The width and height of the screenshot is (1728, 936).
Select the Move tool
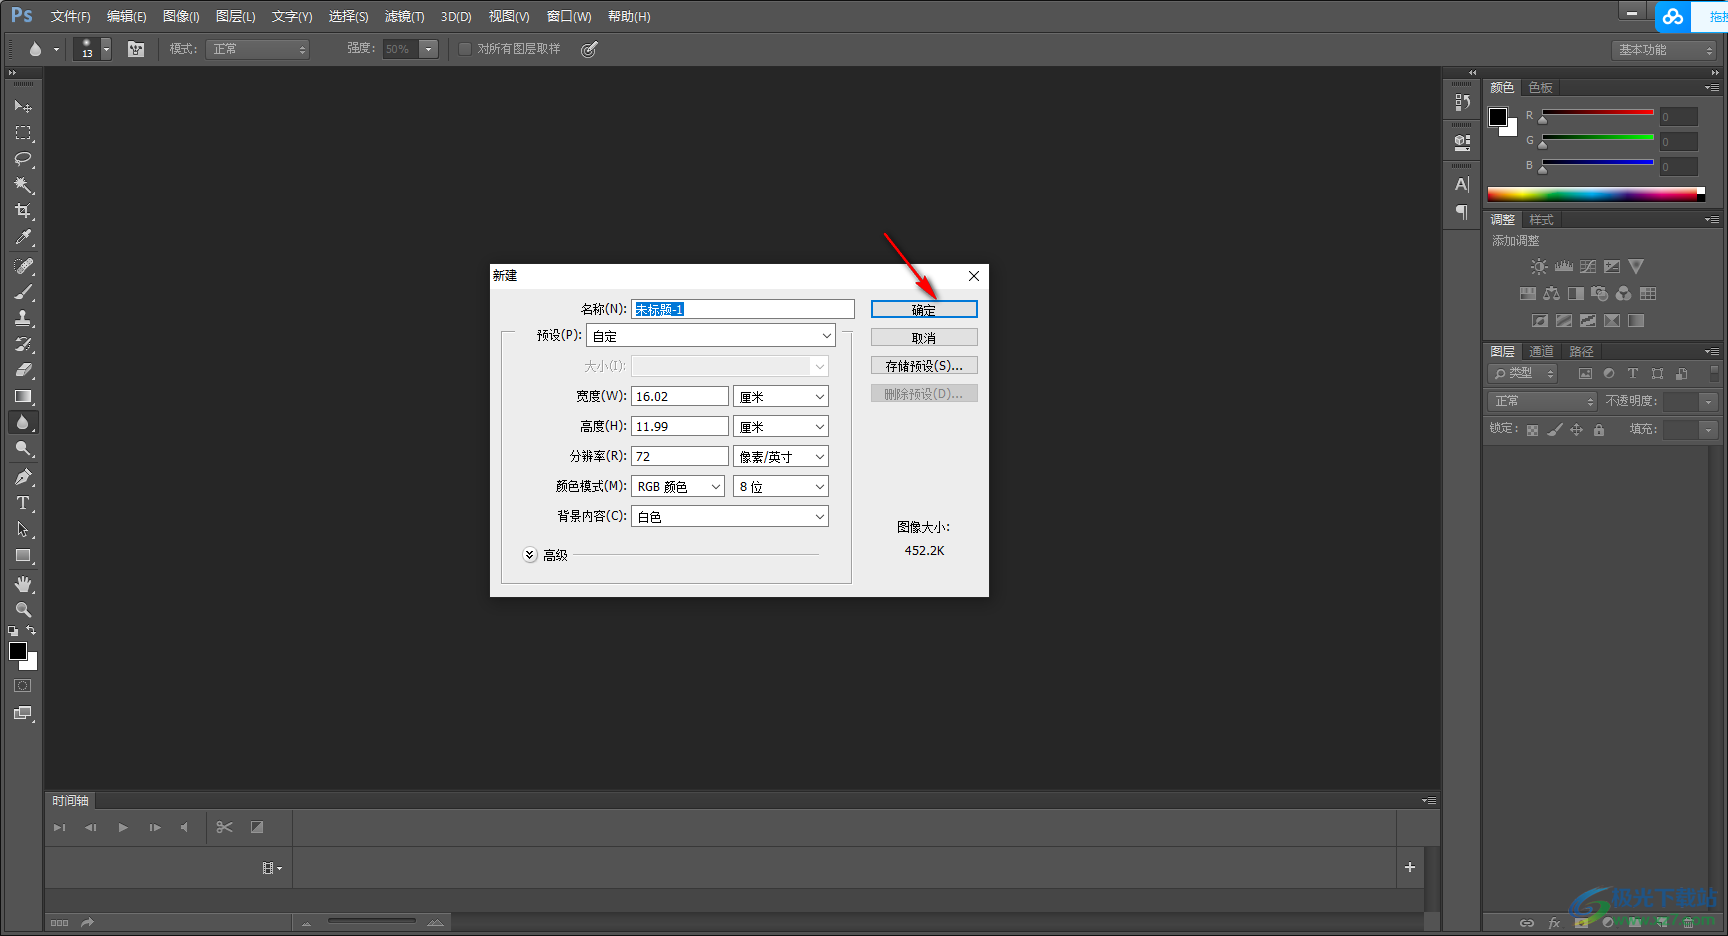coord(23,106)
